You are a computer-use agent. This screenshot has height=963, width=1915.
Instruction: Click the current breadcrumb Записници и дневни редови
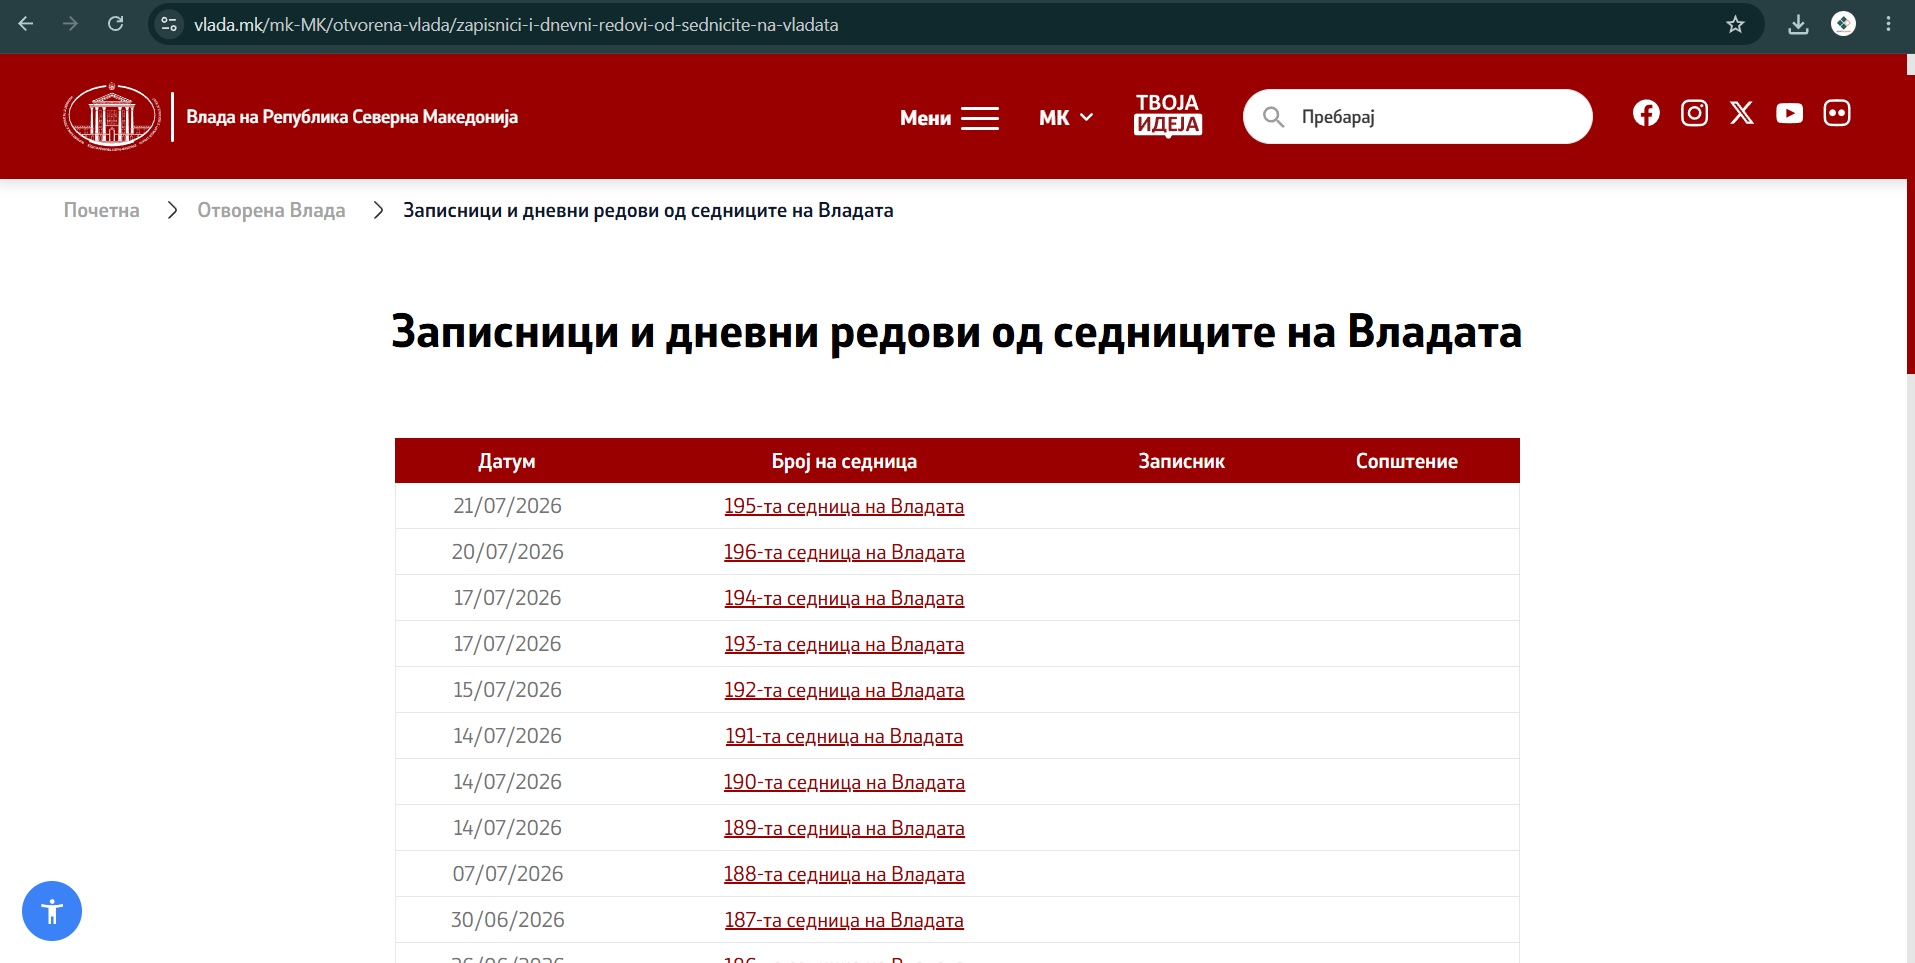[648, 210]
